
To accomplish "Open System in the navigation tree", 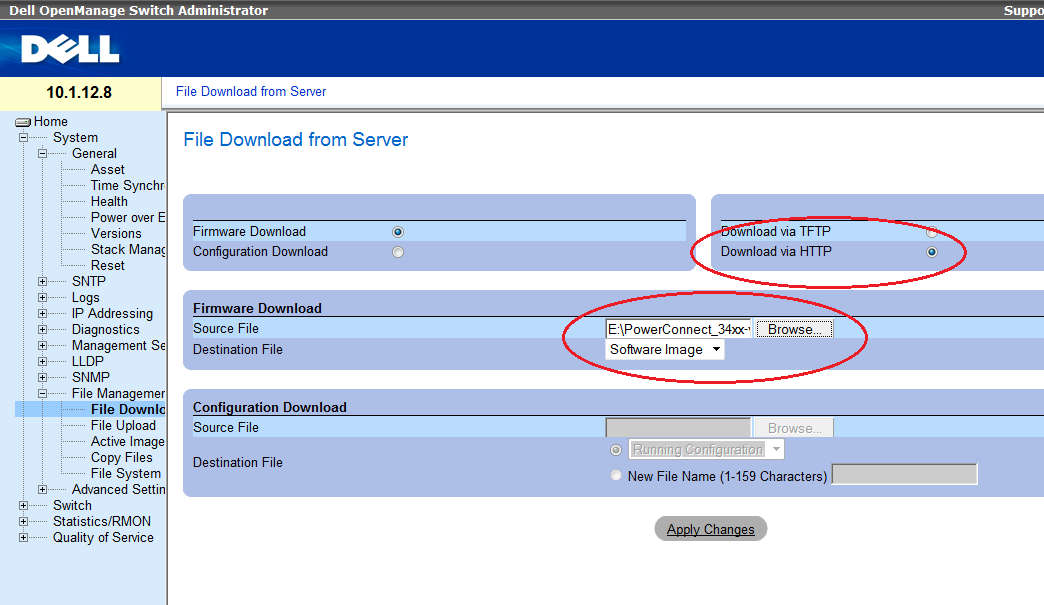I will coord(75,138).
